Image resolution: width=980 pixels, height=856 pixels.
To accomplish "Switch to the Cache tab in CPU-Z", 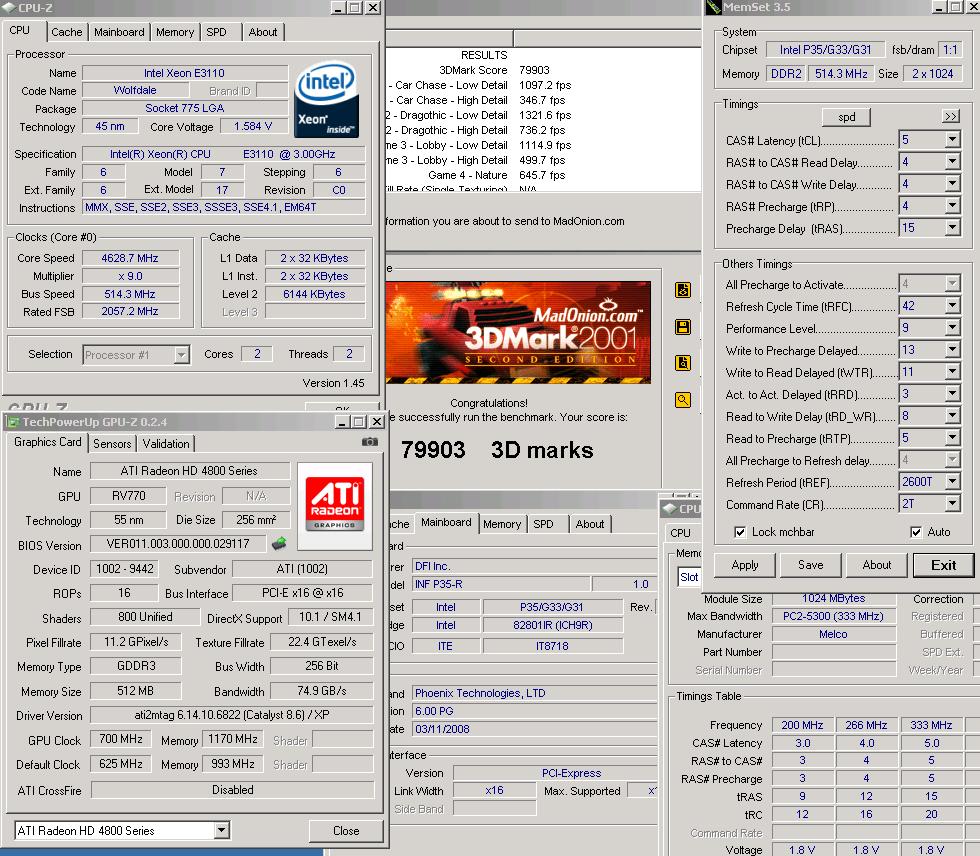I will [66, 32].
